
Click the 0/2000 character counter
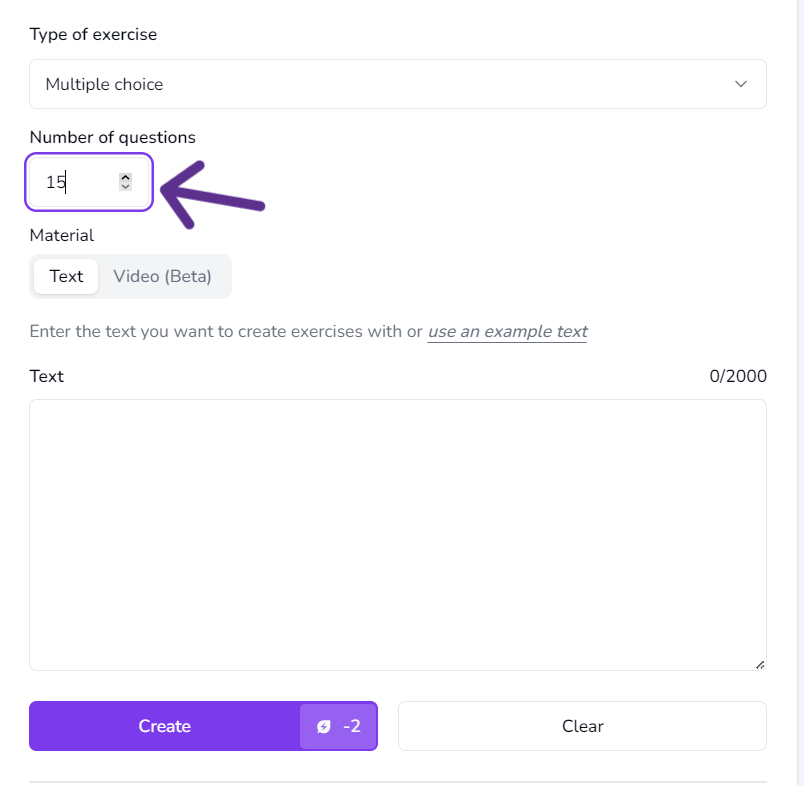738,376
